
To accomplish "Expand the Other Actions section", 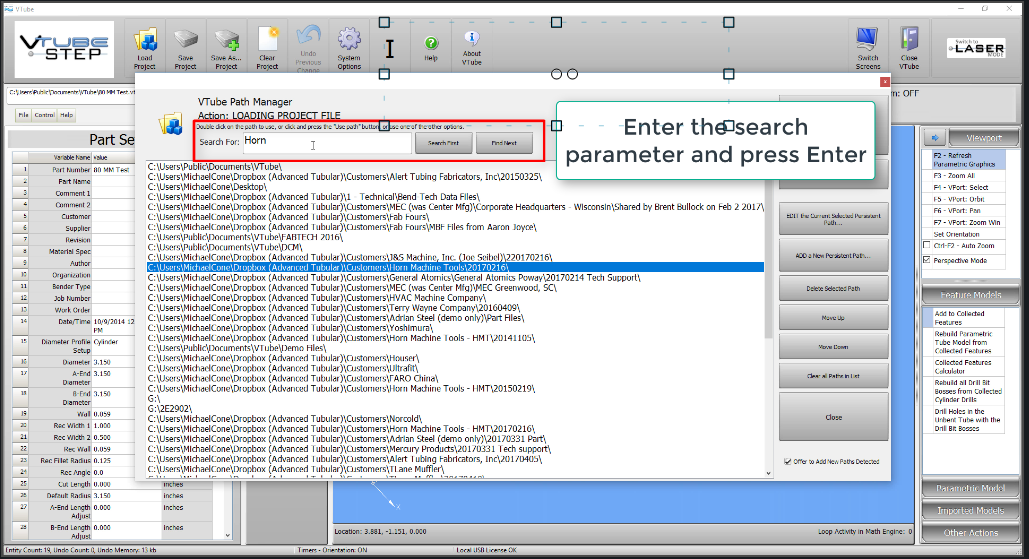I will click(970, 533).
